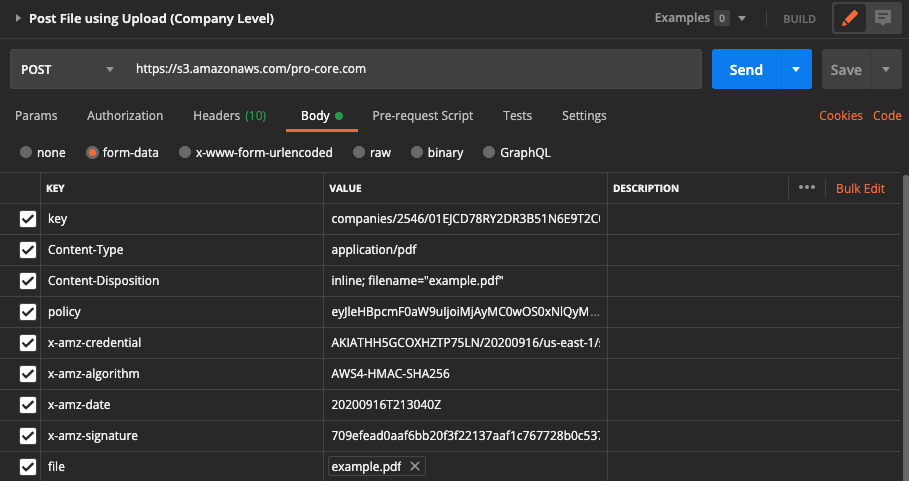Open column options ellipsis icon
This screenshot has height=481, width=909.
click(807, 188)
